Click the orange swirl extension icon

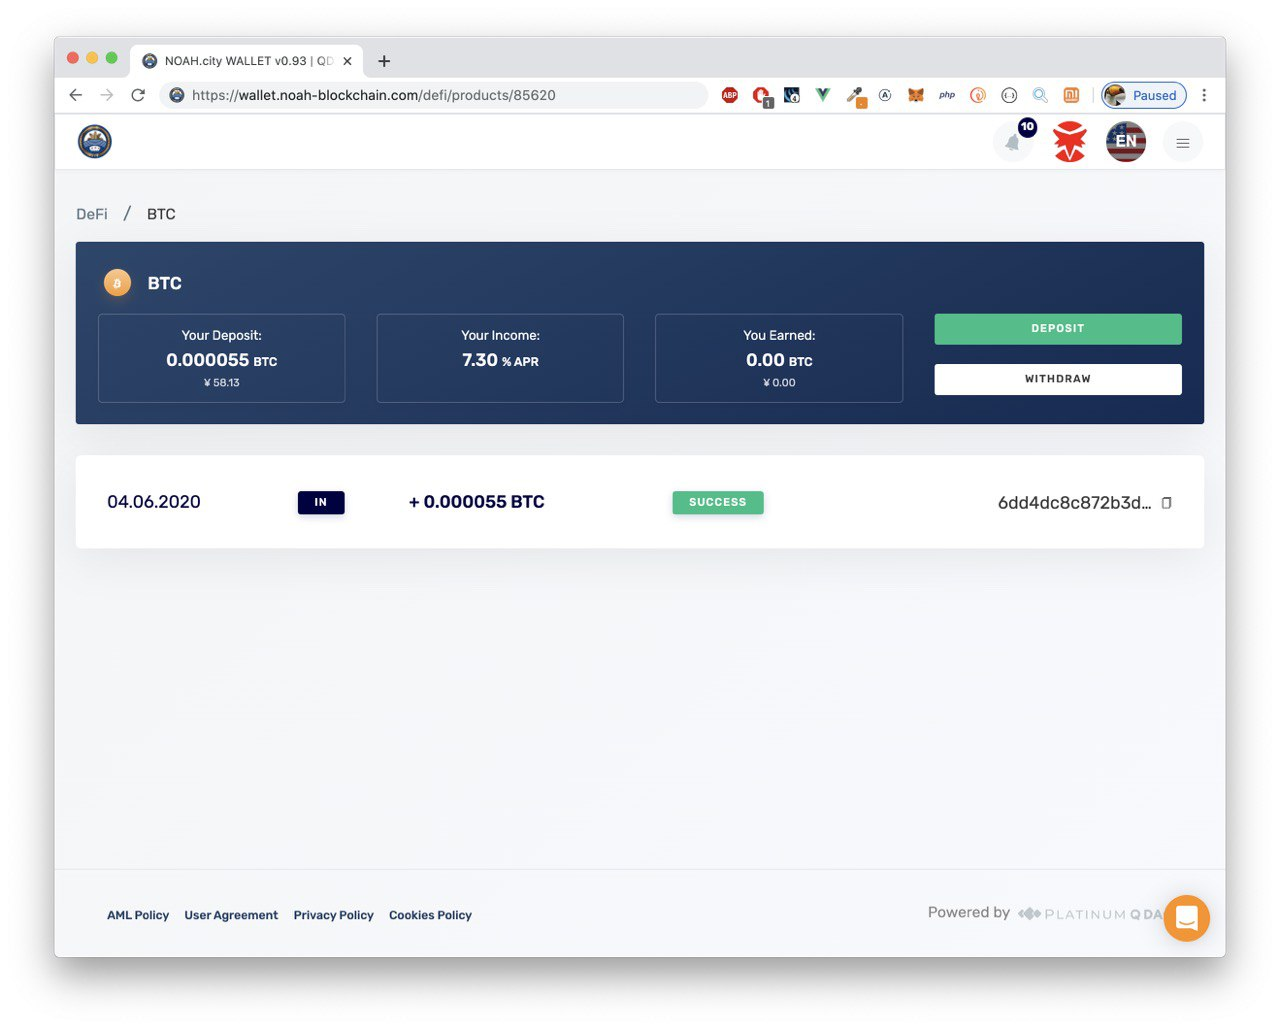[x=978, y=95]
